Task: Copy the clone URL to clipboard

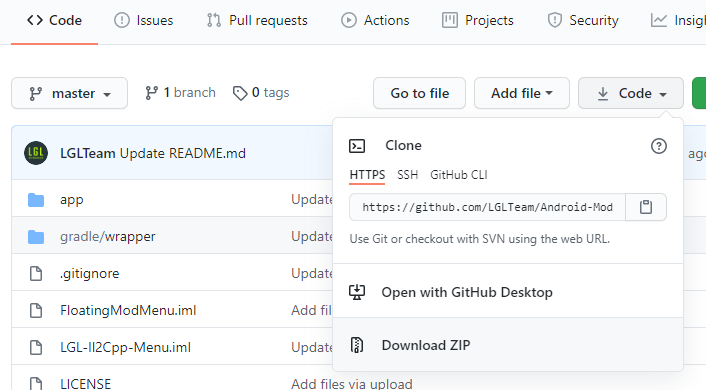Action: click(646, 207)
